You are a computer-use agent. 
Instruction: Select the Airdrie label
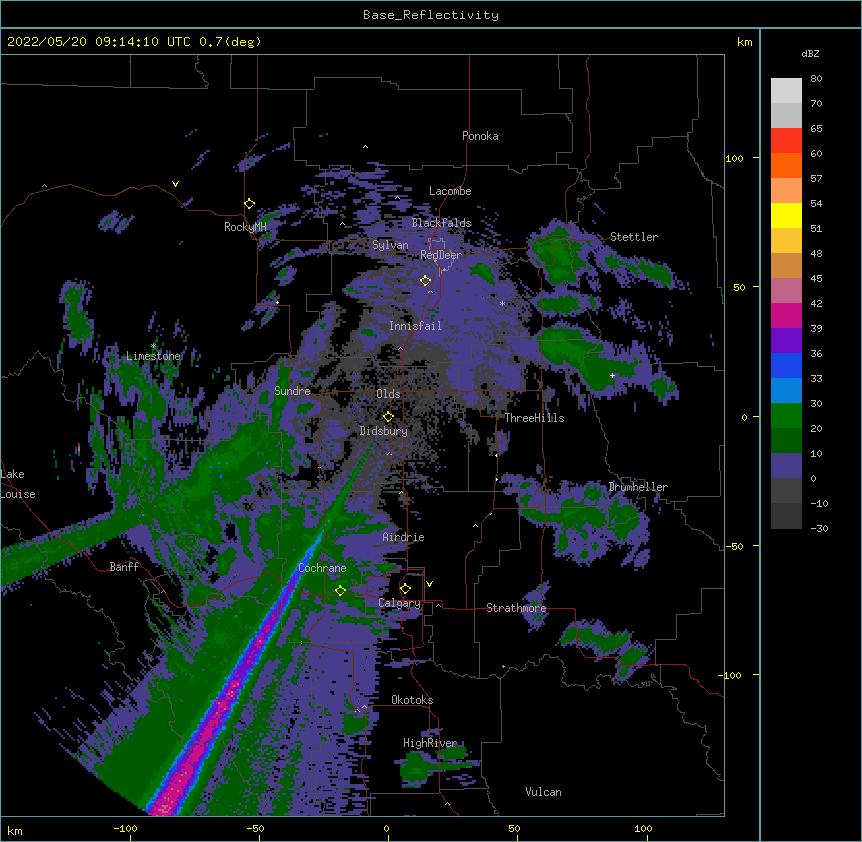pos(404,537)
